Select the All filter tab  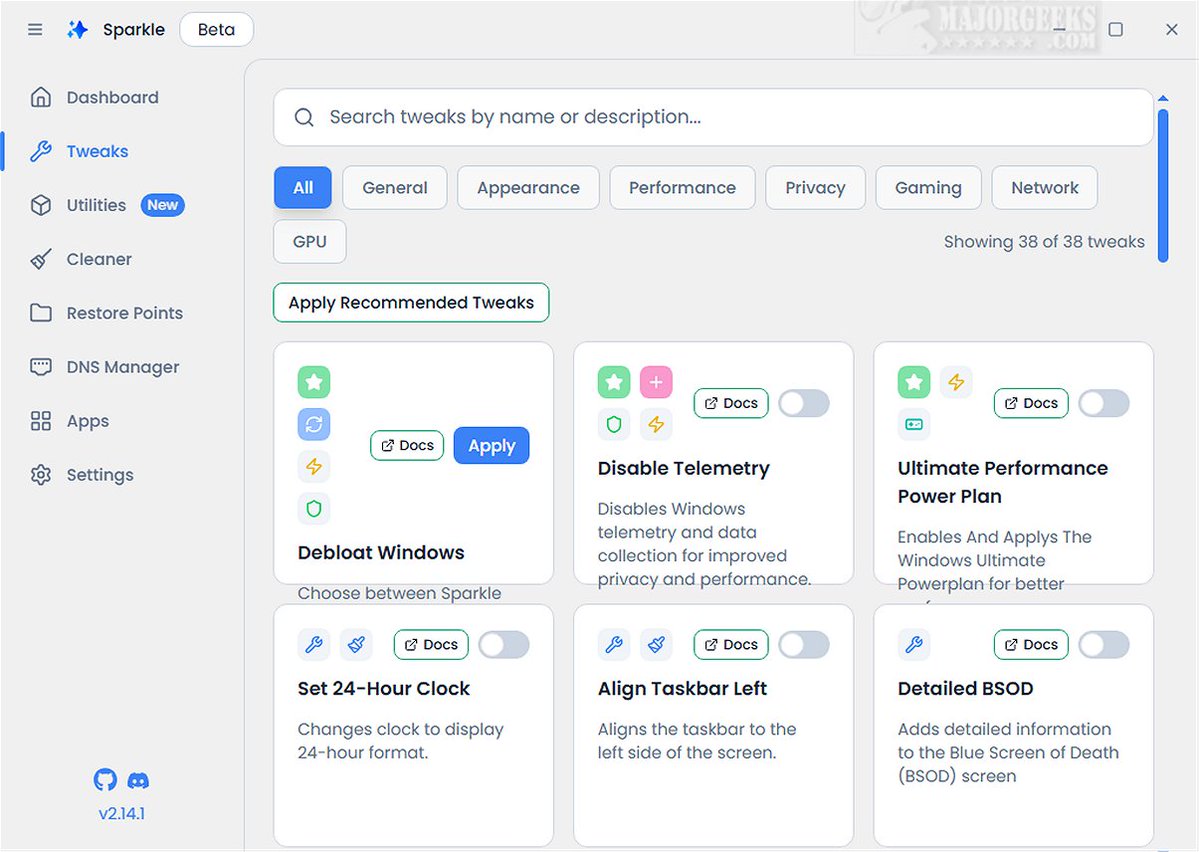click(x=303, y=187)
